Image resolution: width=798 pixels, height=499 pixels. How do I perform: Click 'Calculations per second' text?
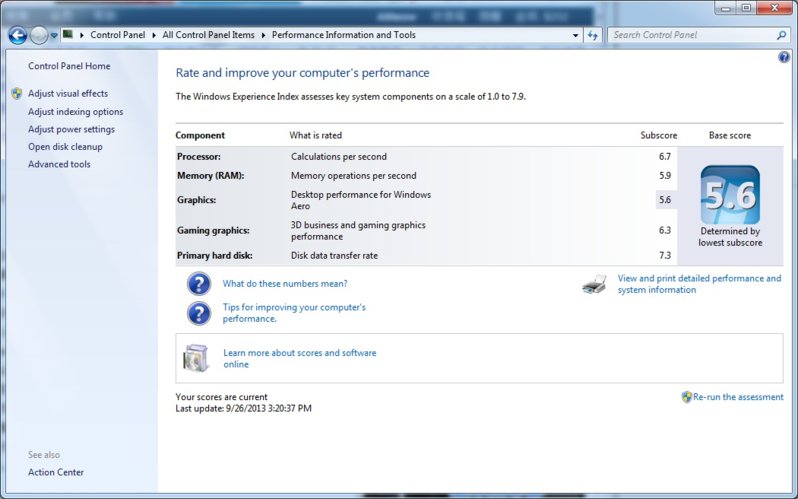tap(338, 156)
